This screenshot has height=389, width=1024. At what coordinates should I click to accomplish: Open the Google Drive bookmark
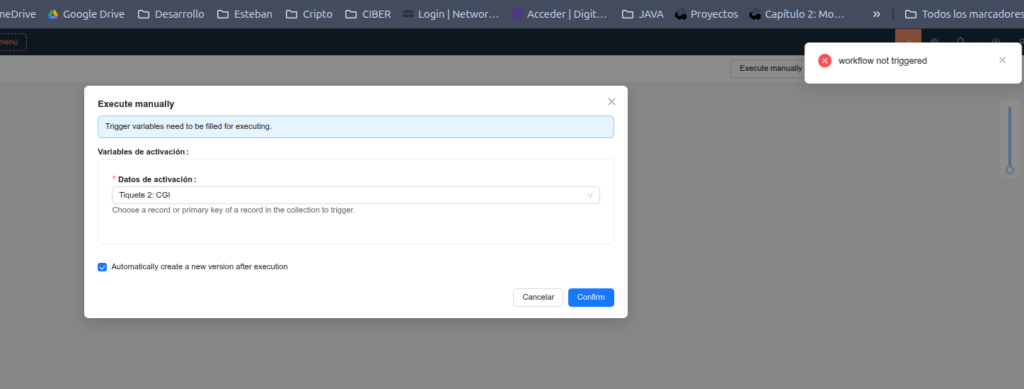(86, 14)
